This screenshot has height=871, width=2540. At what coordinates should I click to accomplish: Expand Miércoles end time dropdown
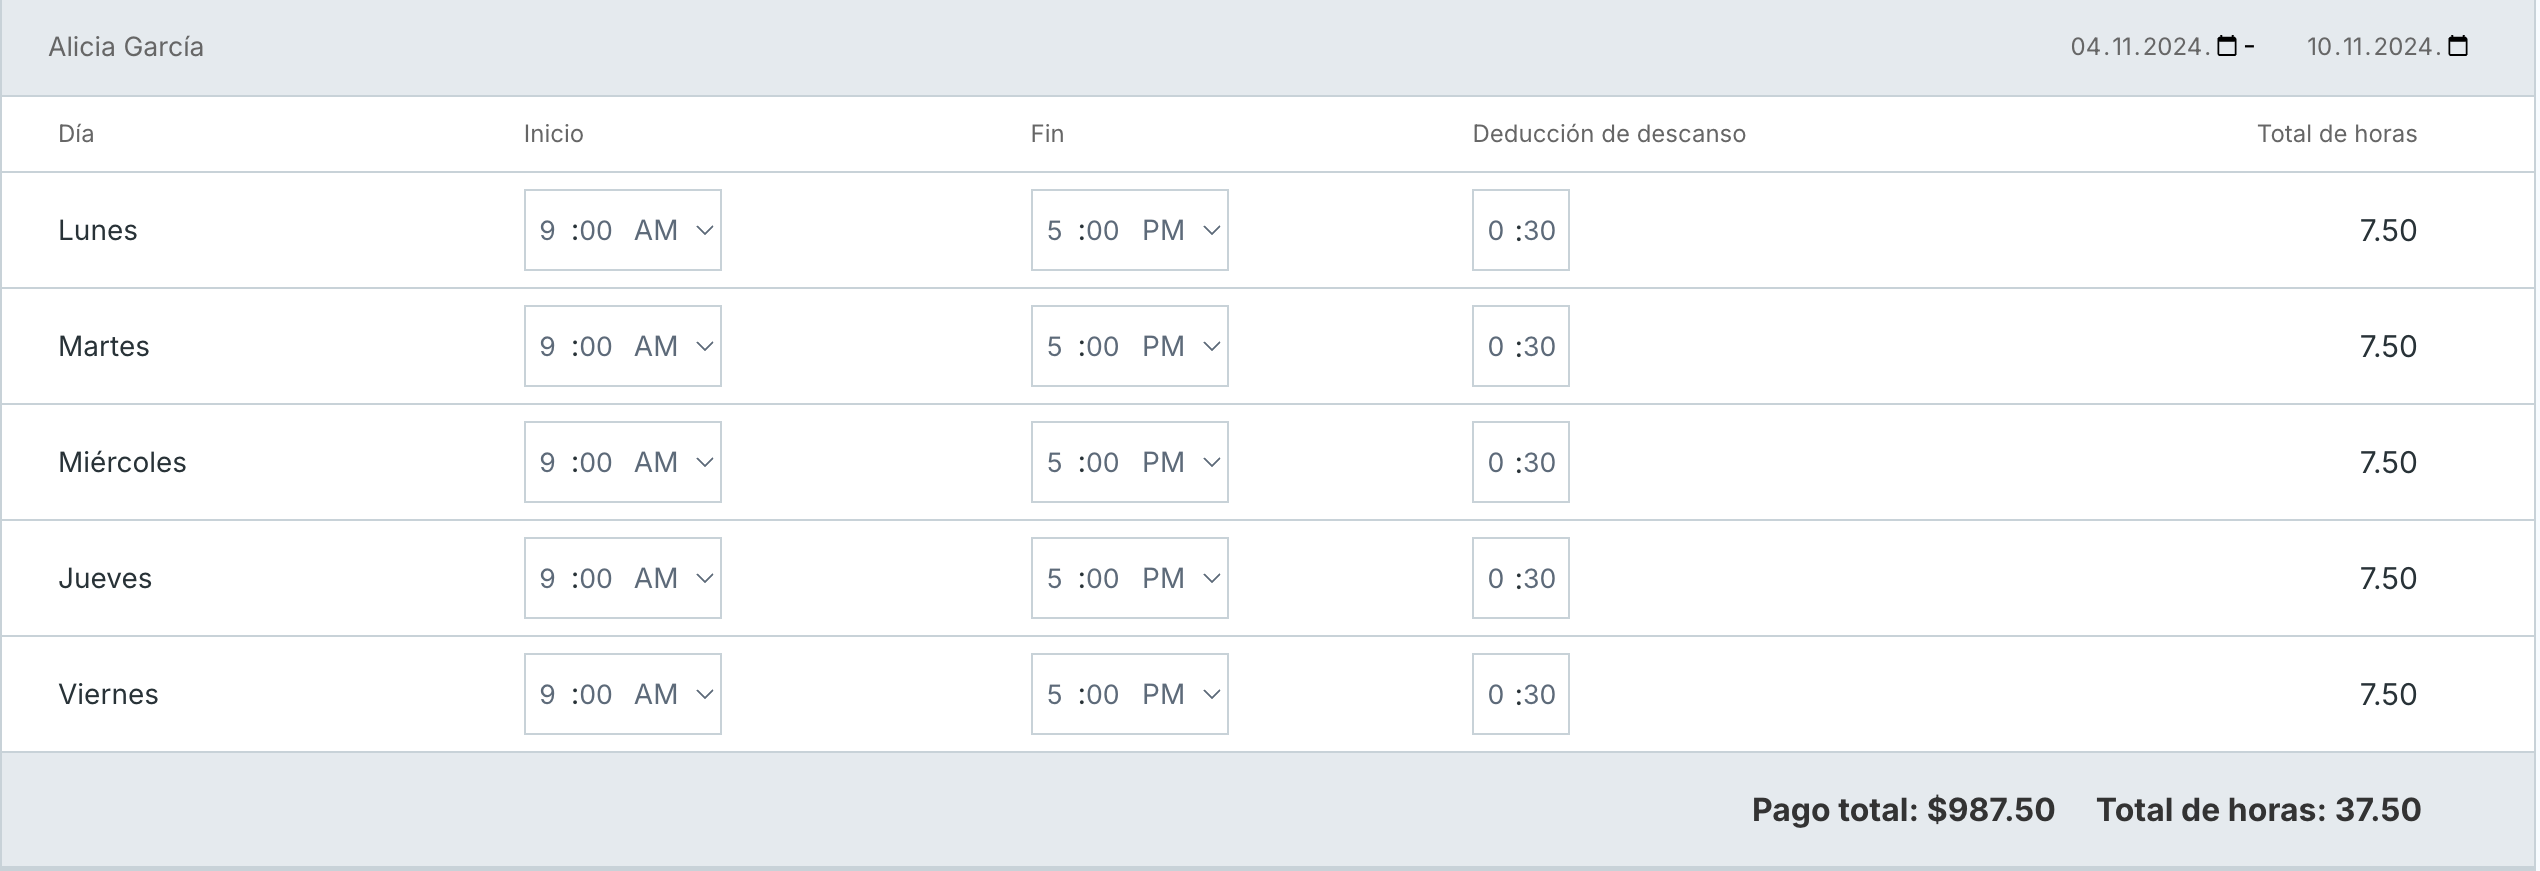(x=1130, y=462)
